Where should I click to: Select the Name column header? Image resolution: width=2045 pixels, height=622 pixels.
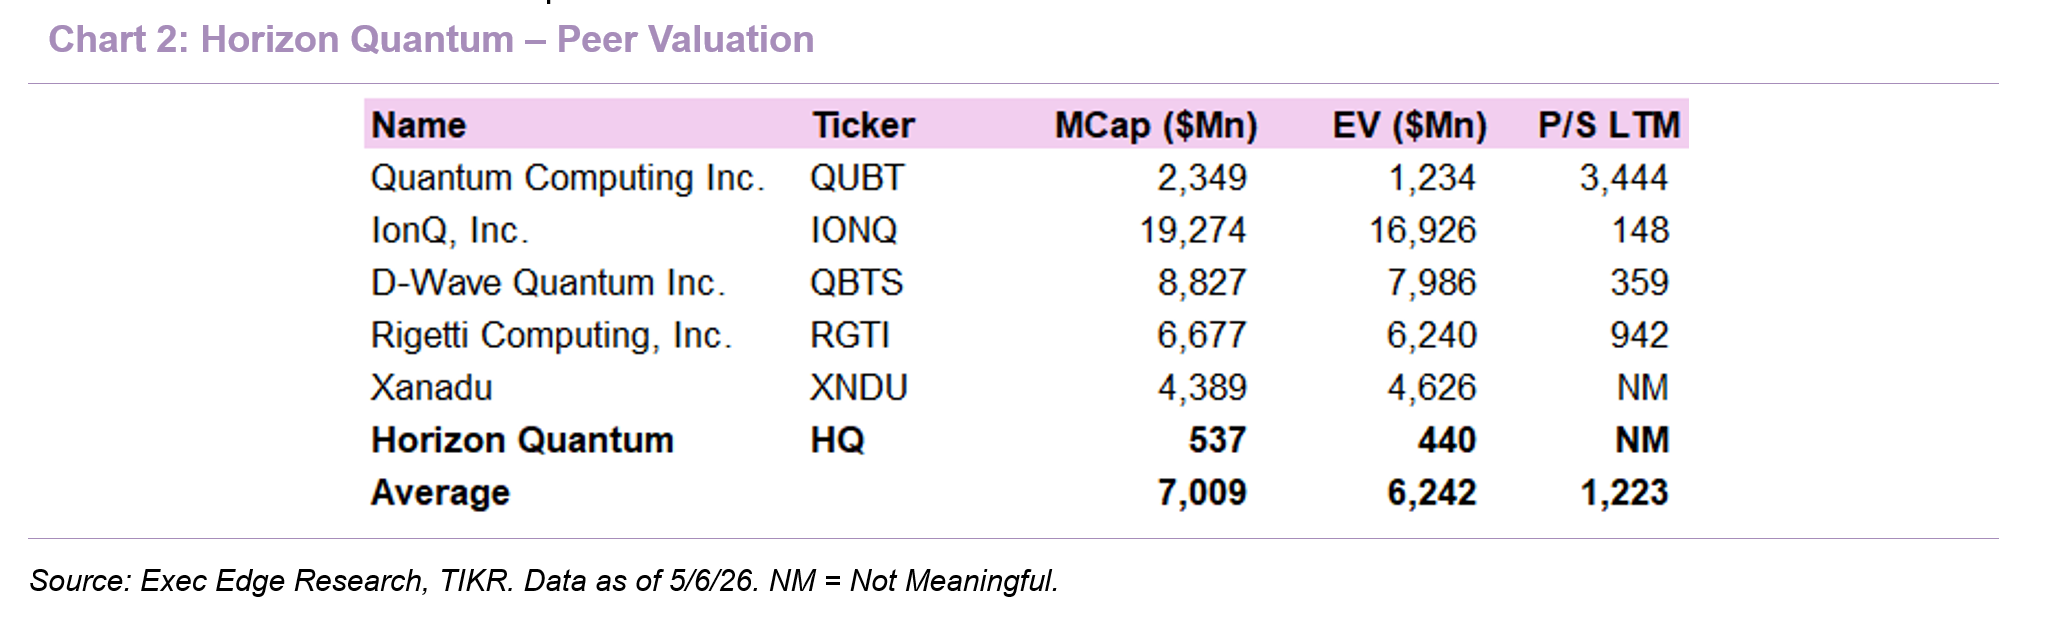(x=419, y=125)
